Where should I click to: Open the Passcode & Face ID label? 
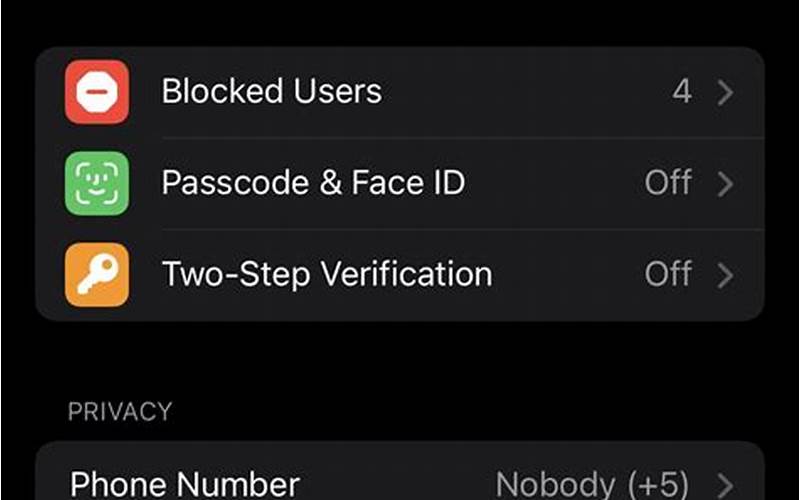click(x=313, y=183)
